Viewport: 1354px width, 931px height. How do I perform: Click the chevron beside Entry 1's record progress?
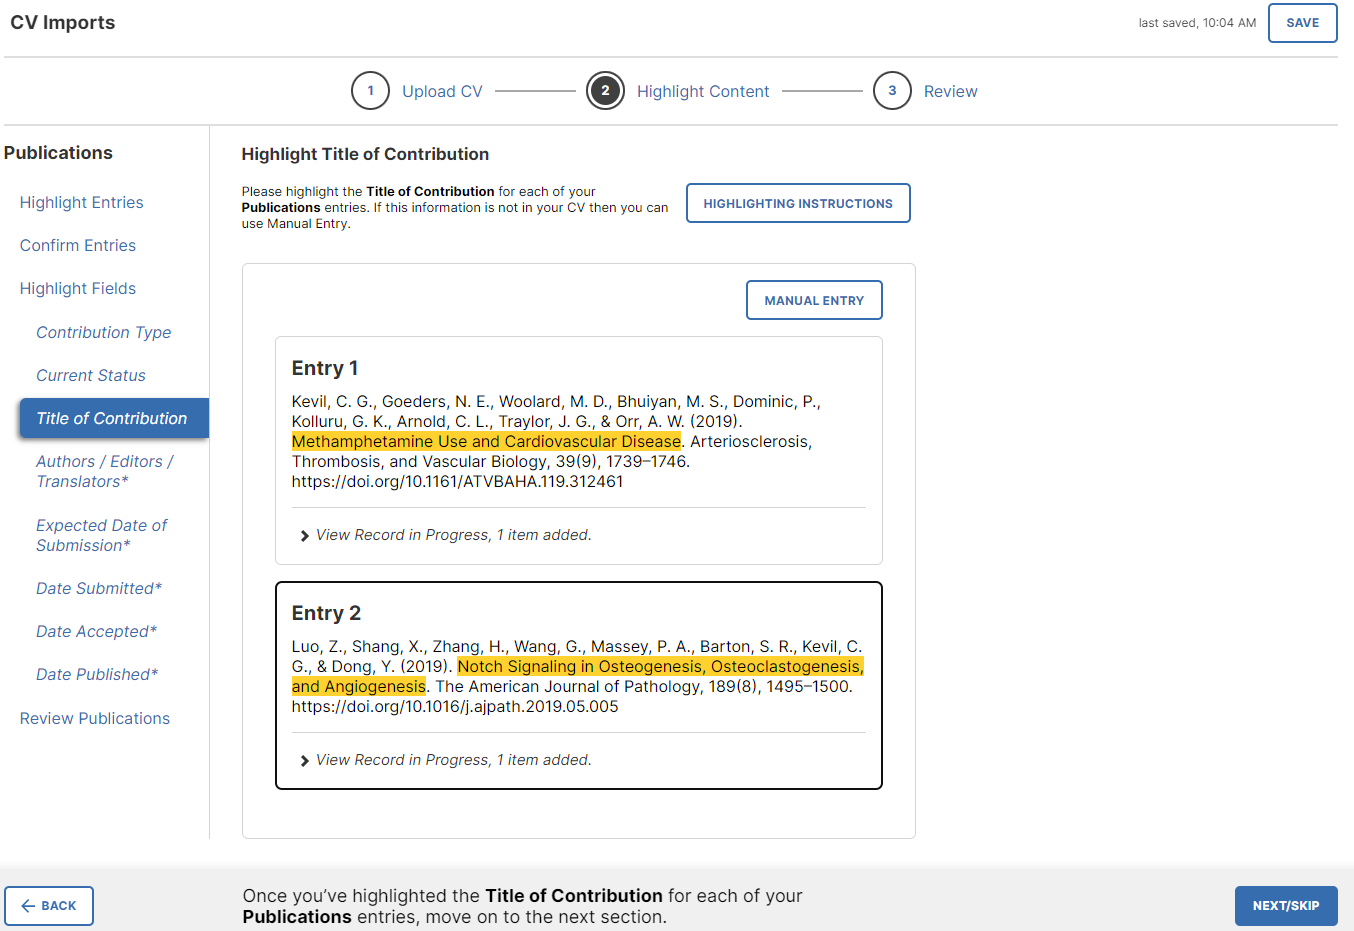pyautogui.click(x=304, y=534)
